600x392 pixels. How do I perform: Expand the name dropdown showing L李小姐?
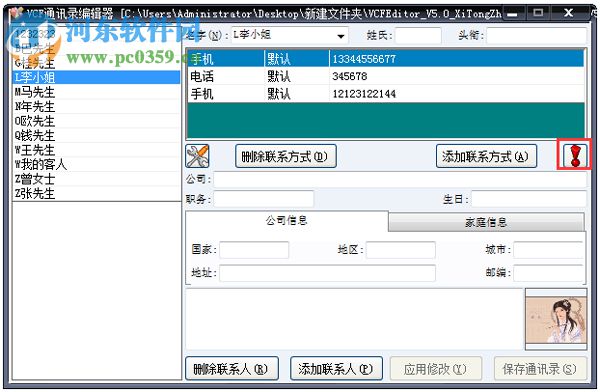coord(340,36)
